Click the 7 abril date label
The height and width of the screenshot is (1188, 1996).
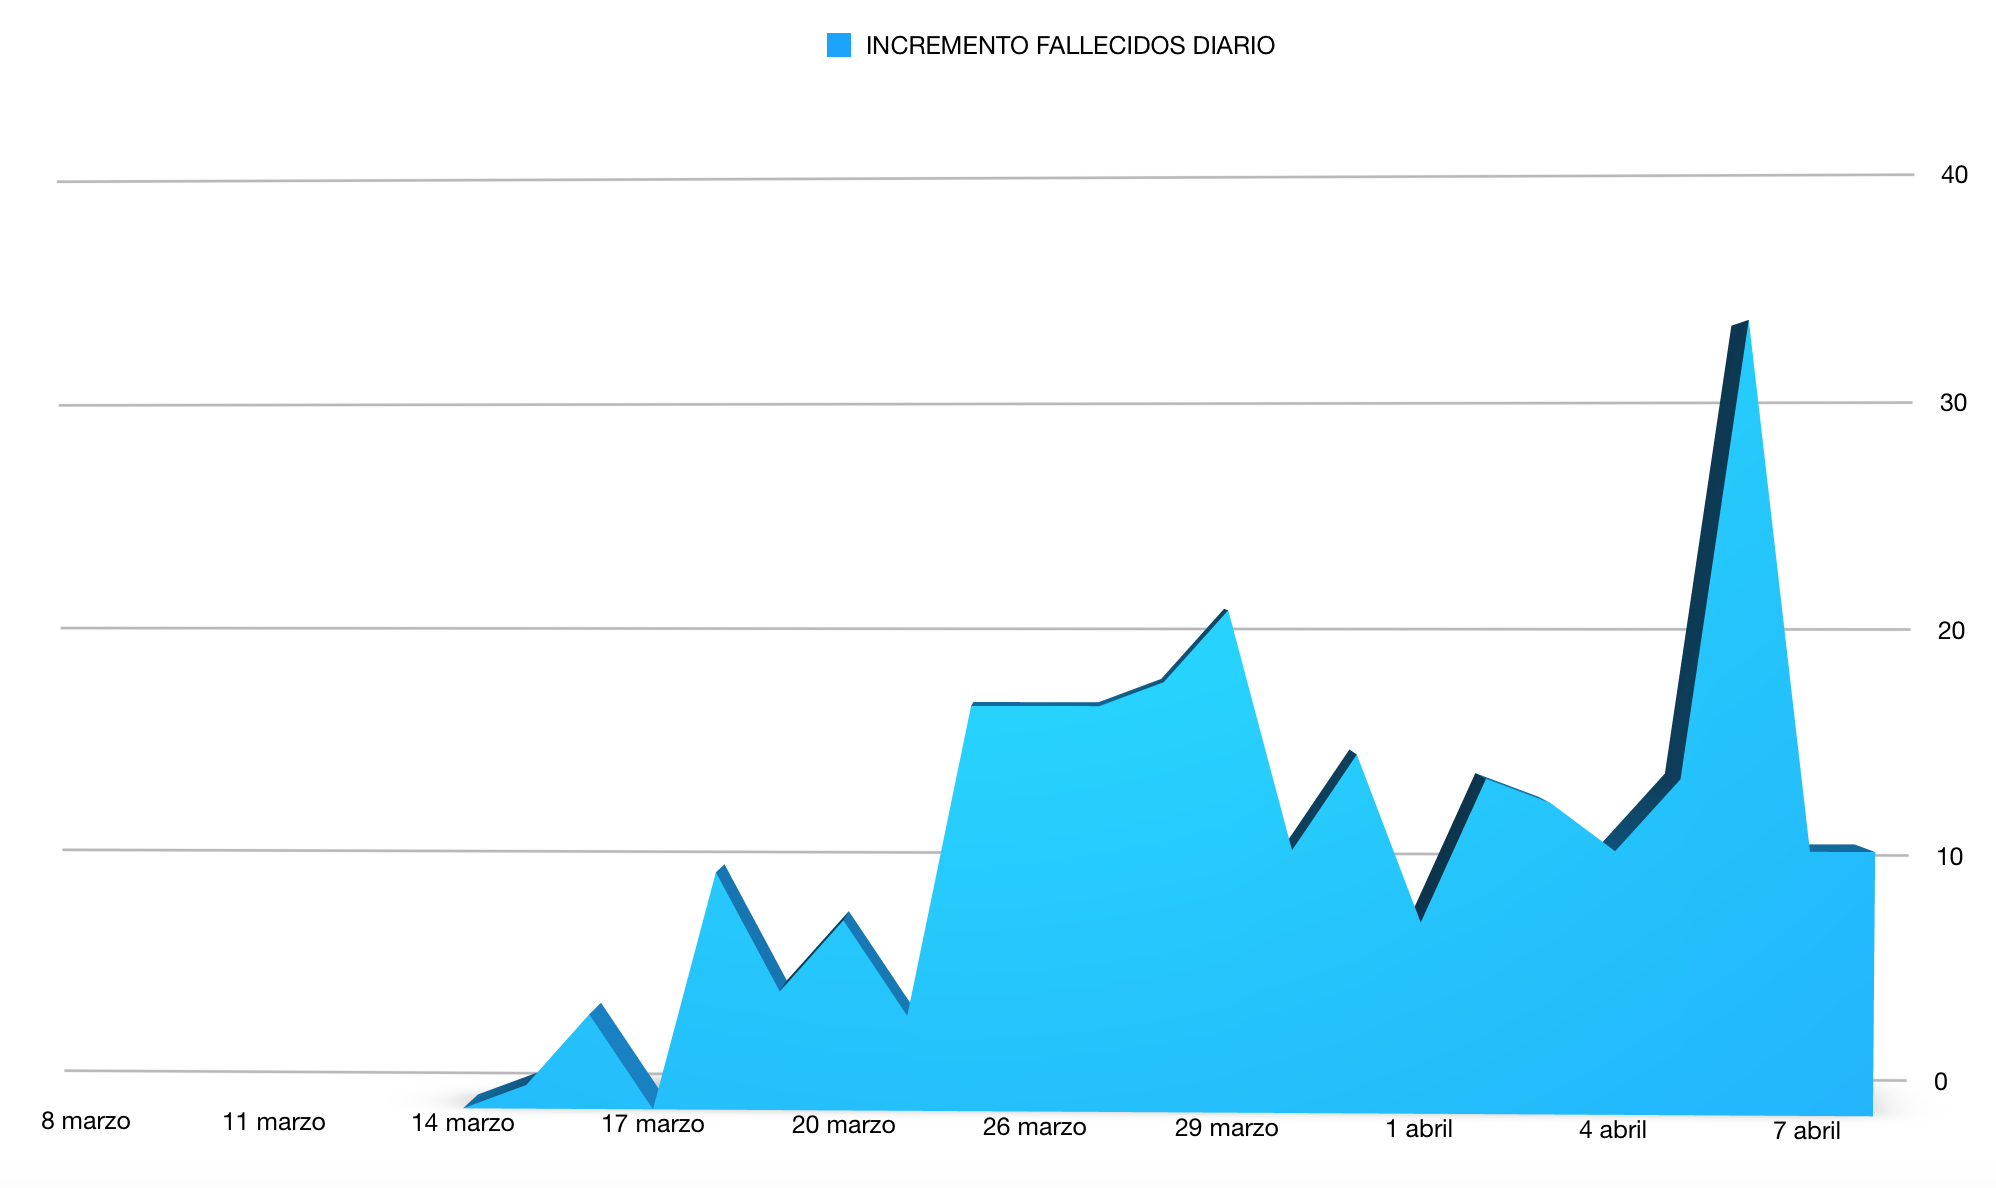click(1807, 1131)
